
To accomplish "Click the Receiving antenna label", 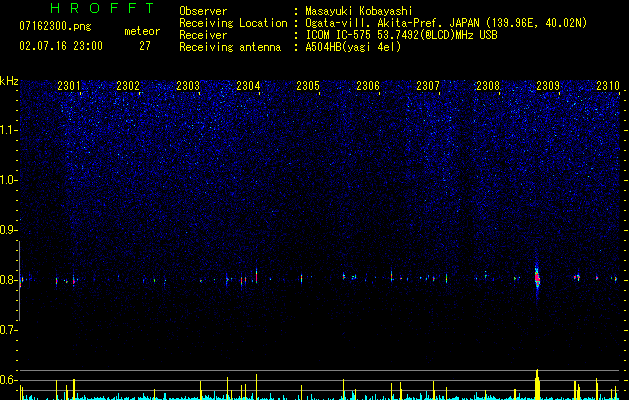I will (x=230, y=47).
